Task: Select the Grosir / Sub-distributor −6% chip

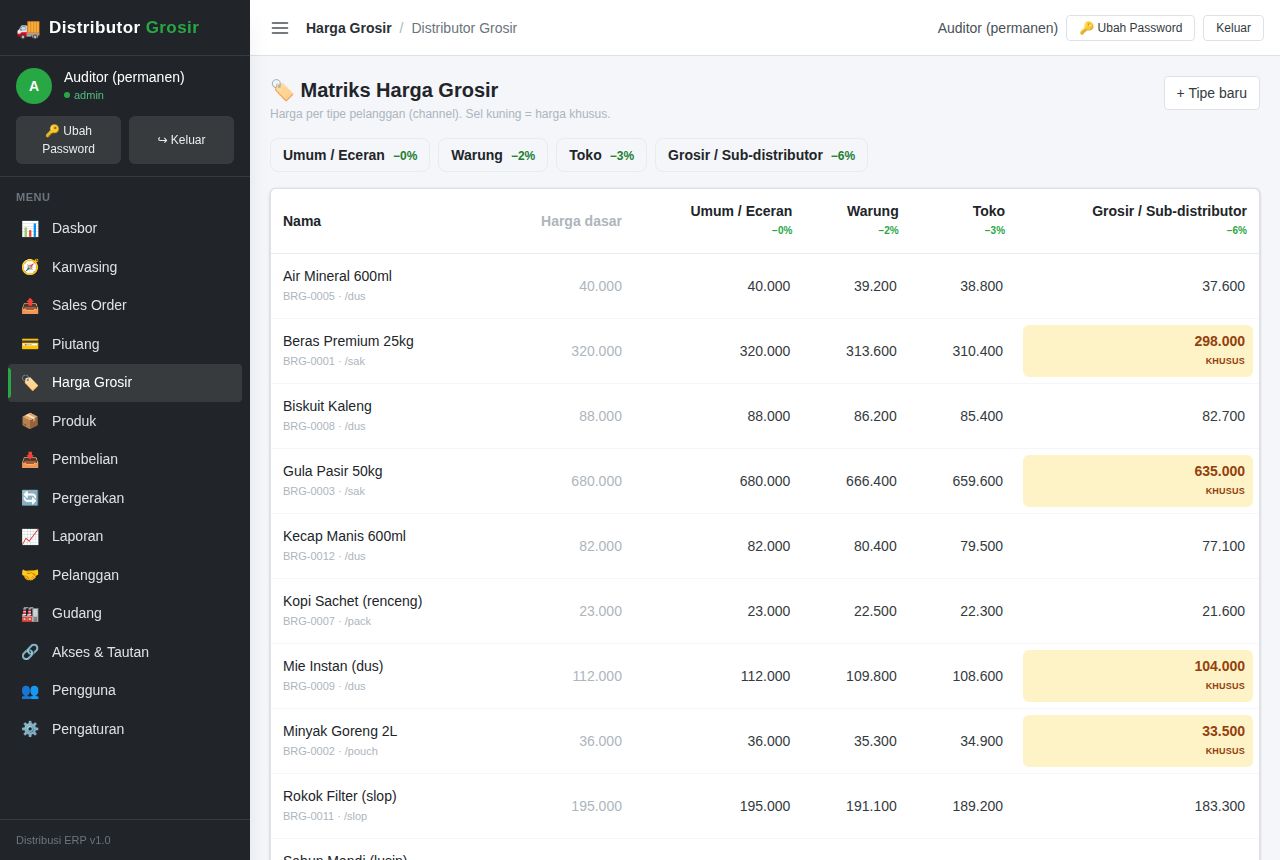Action: (761, 155)
